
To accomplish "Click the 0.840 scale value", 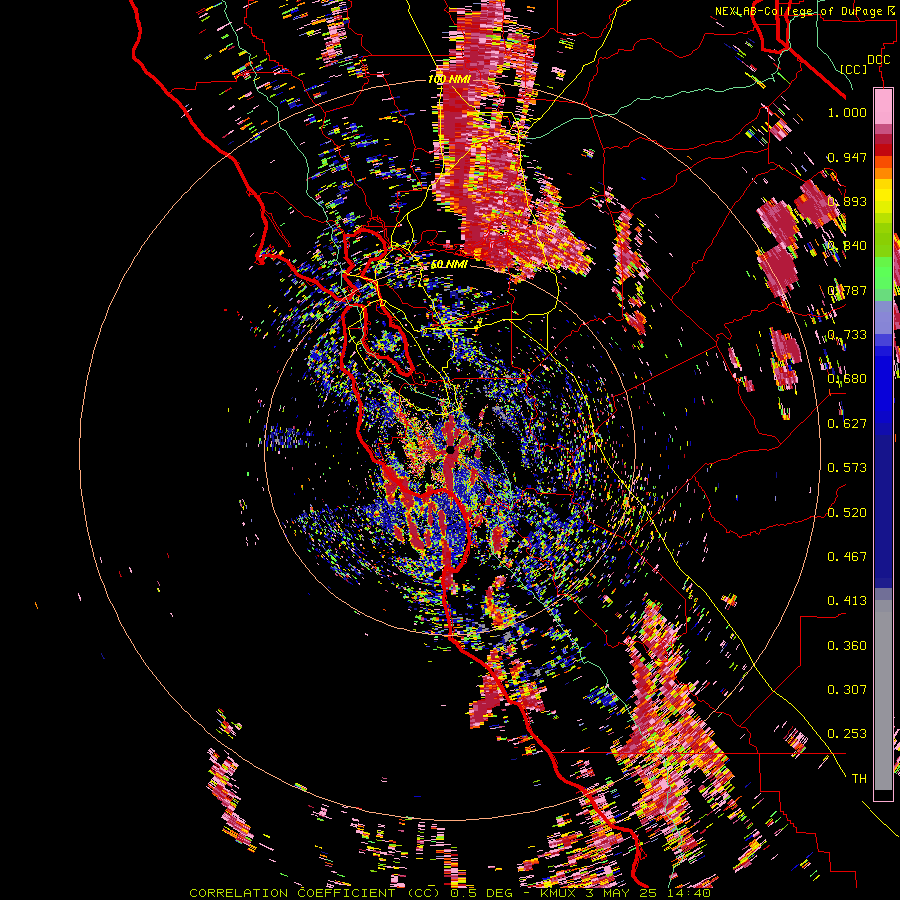I will pos(847,246).
